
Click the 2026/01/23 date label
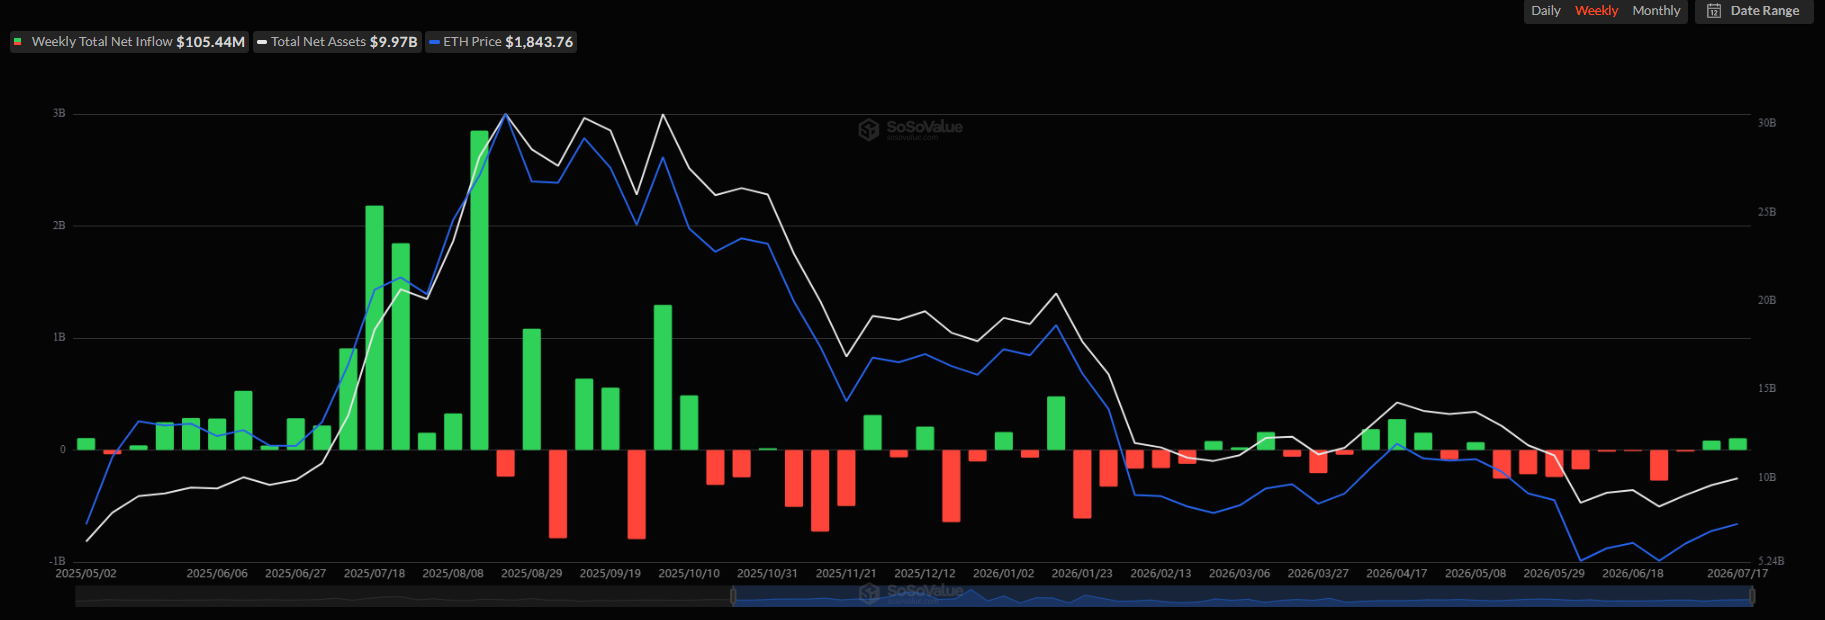coord(1082,574)
